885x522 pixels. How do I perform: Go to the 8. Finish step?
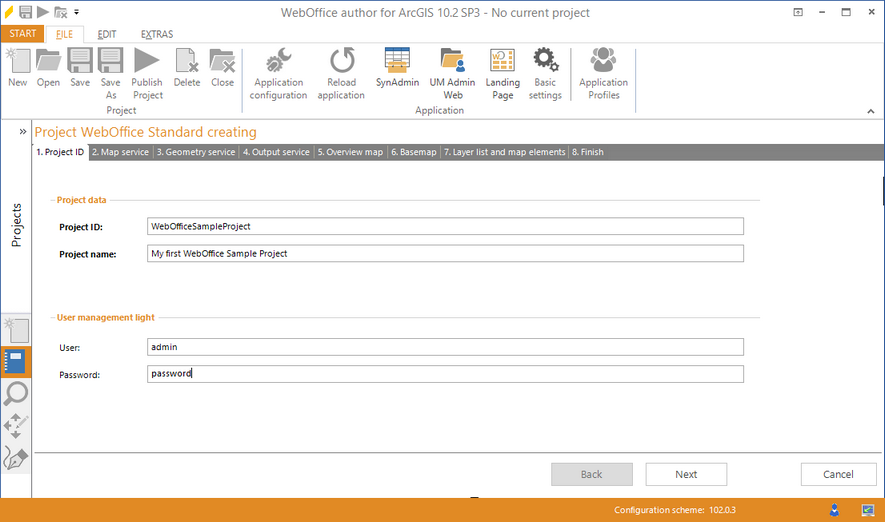(x=588, y=152)
